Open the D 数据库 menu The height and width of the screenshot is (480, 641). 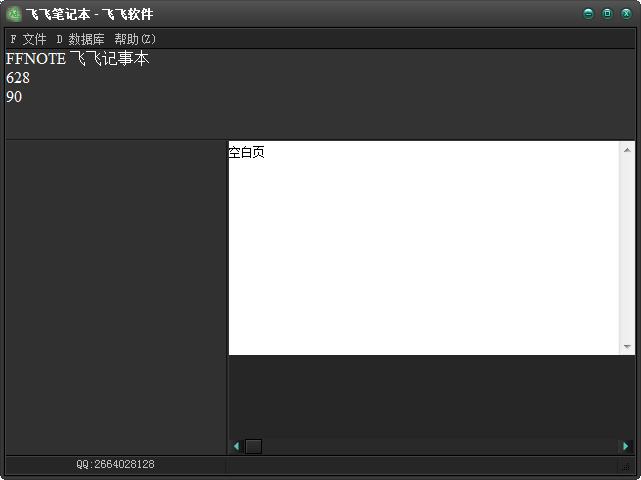pos(80,39)
